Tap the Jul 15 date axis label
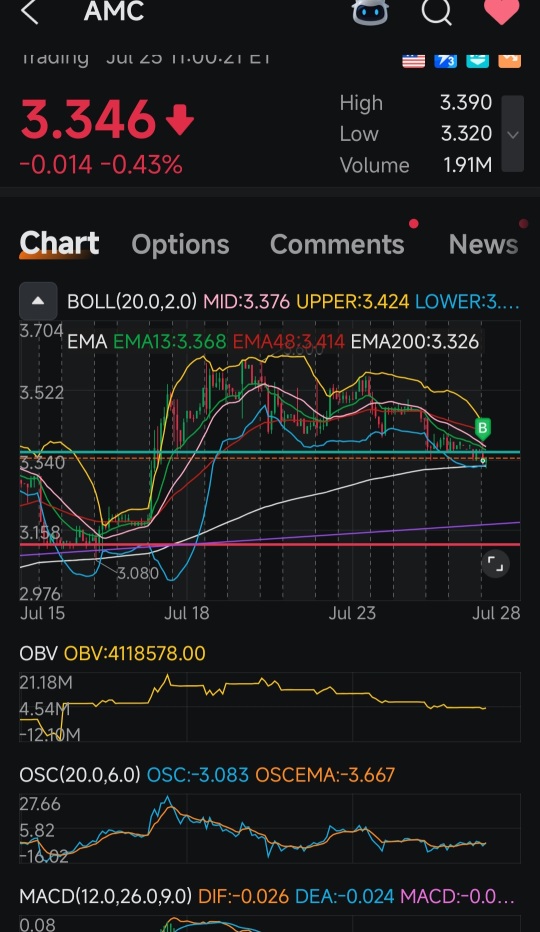This screenshot has height=932, width=540. (x=42, y=613)
